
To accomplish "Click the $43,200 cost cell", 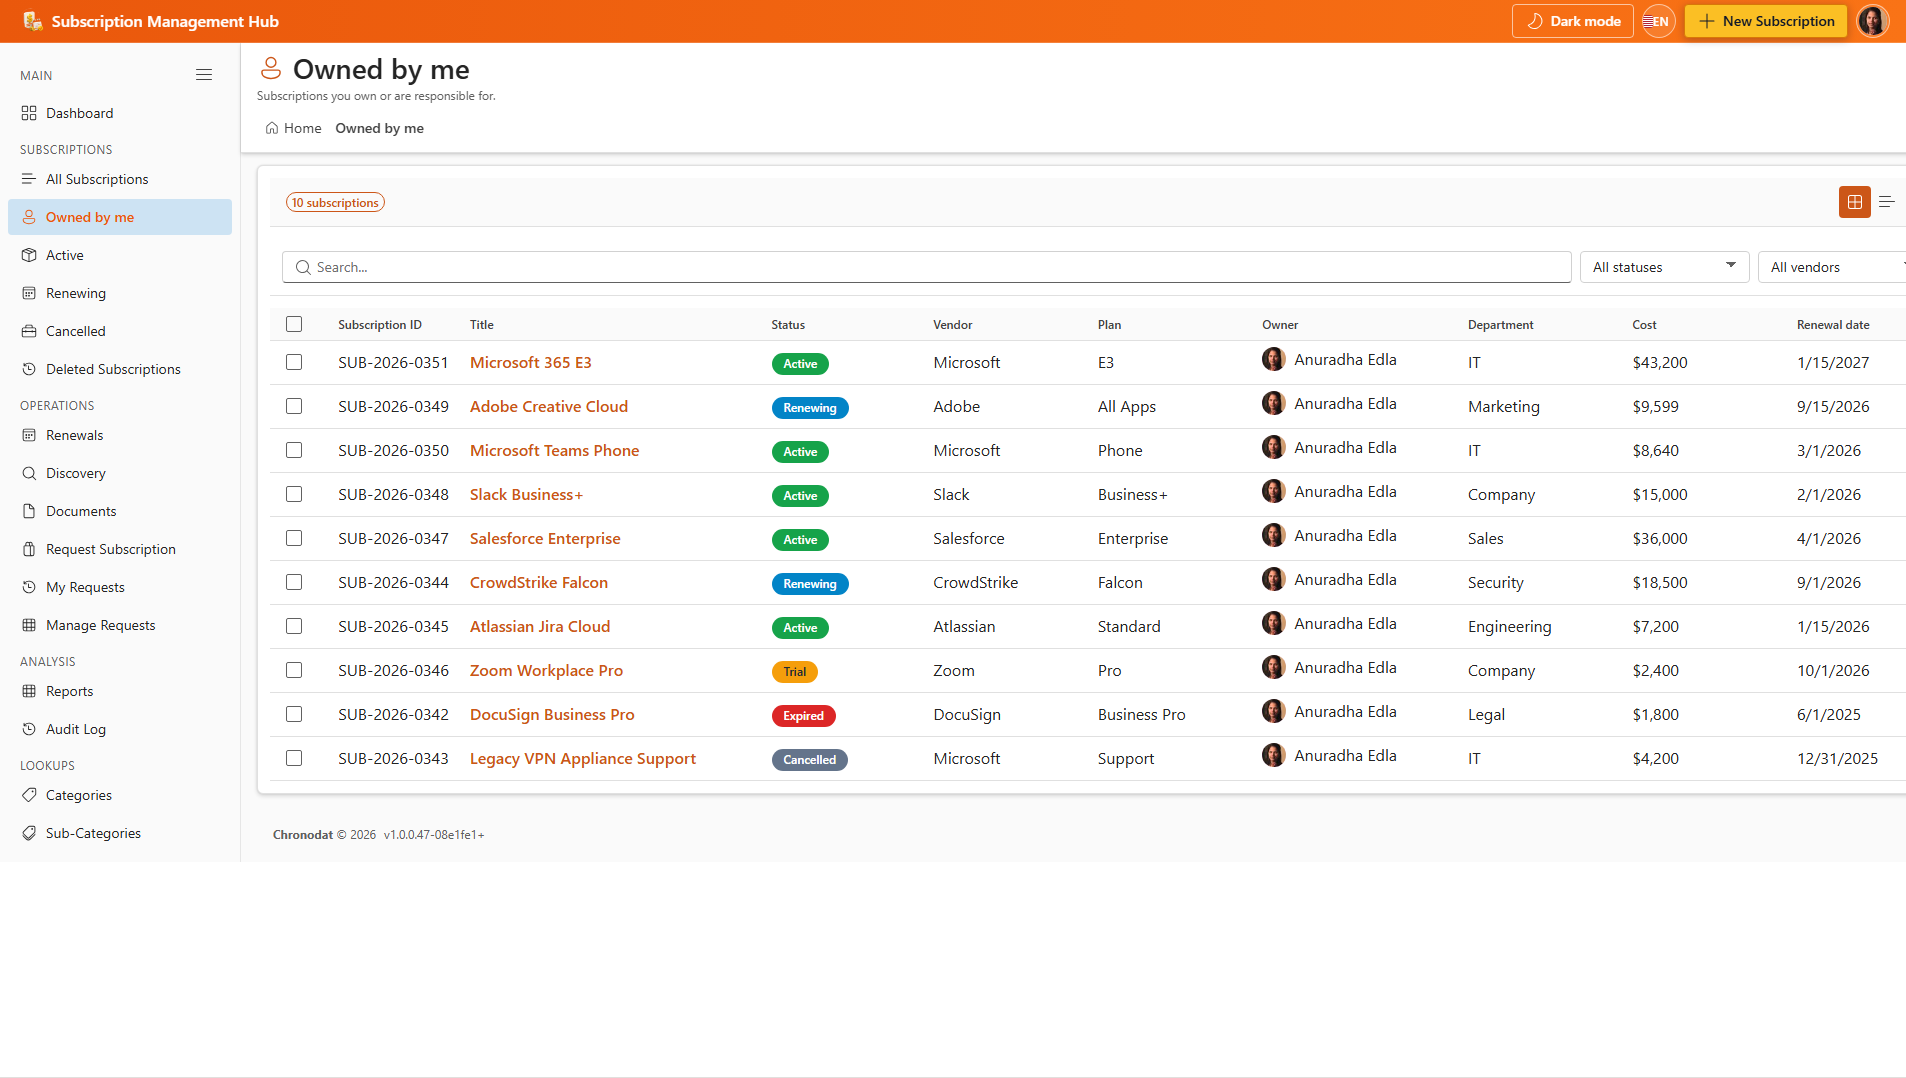I will 1660,362.
